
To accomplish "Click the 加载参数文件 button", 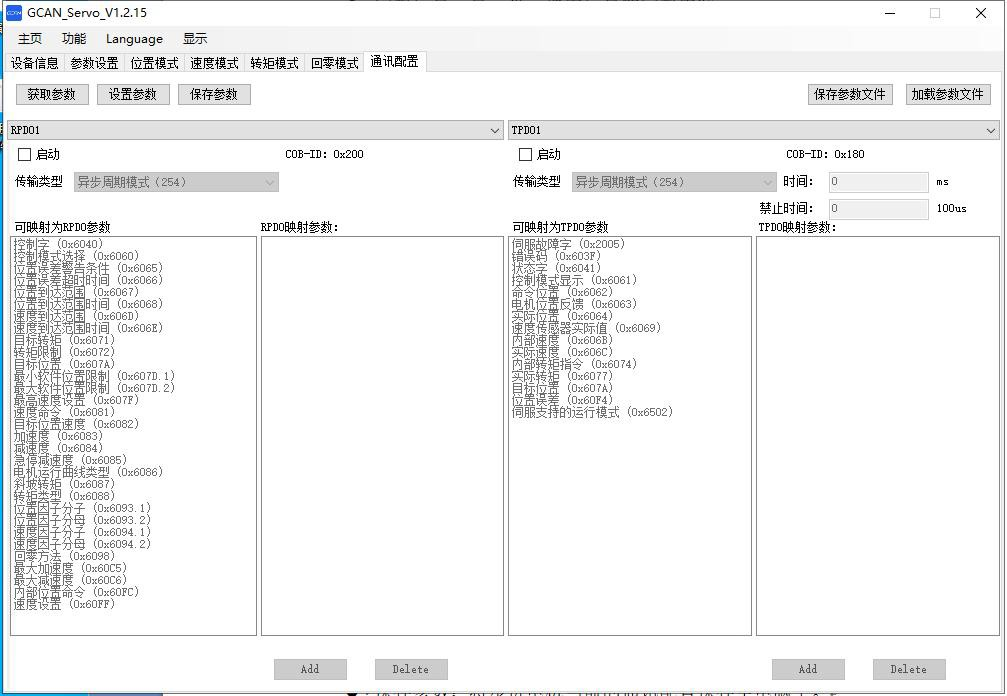I will [x=947, y=94].
